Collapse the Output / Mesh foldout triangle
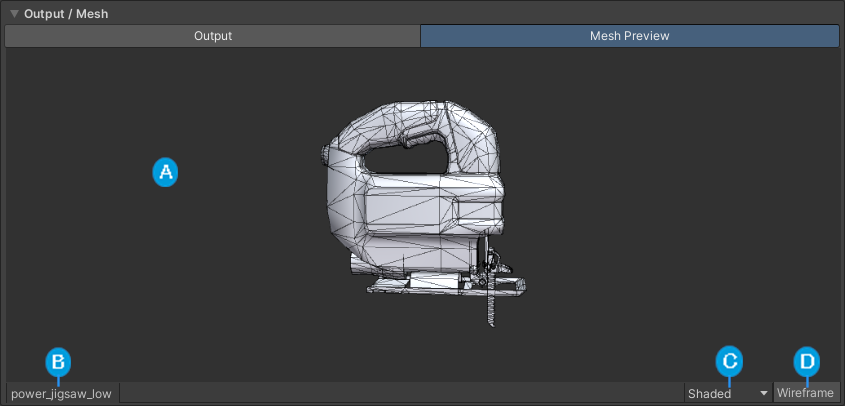The height and width of the screenshot is (406, 845). pyautogui.click(x=14, y=14)
